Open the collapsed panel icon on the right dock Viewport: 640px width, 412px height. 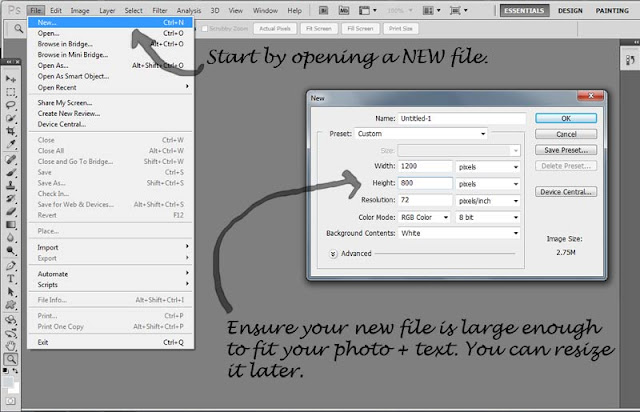[x=630, y=60]
